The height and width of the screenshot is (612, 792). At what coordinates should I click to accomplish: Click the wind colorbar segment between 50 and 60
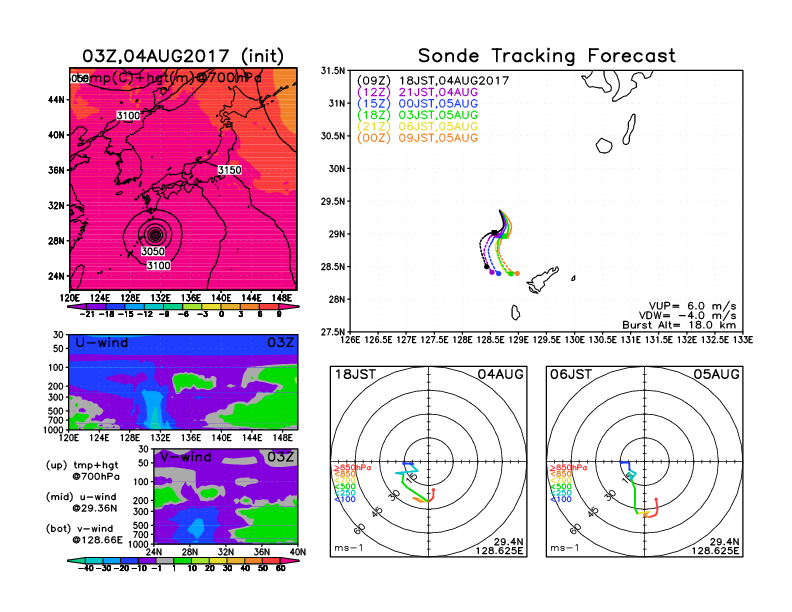pyautogui.click(x=271, y=560)
